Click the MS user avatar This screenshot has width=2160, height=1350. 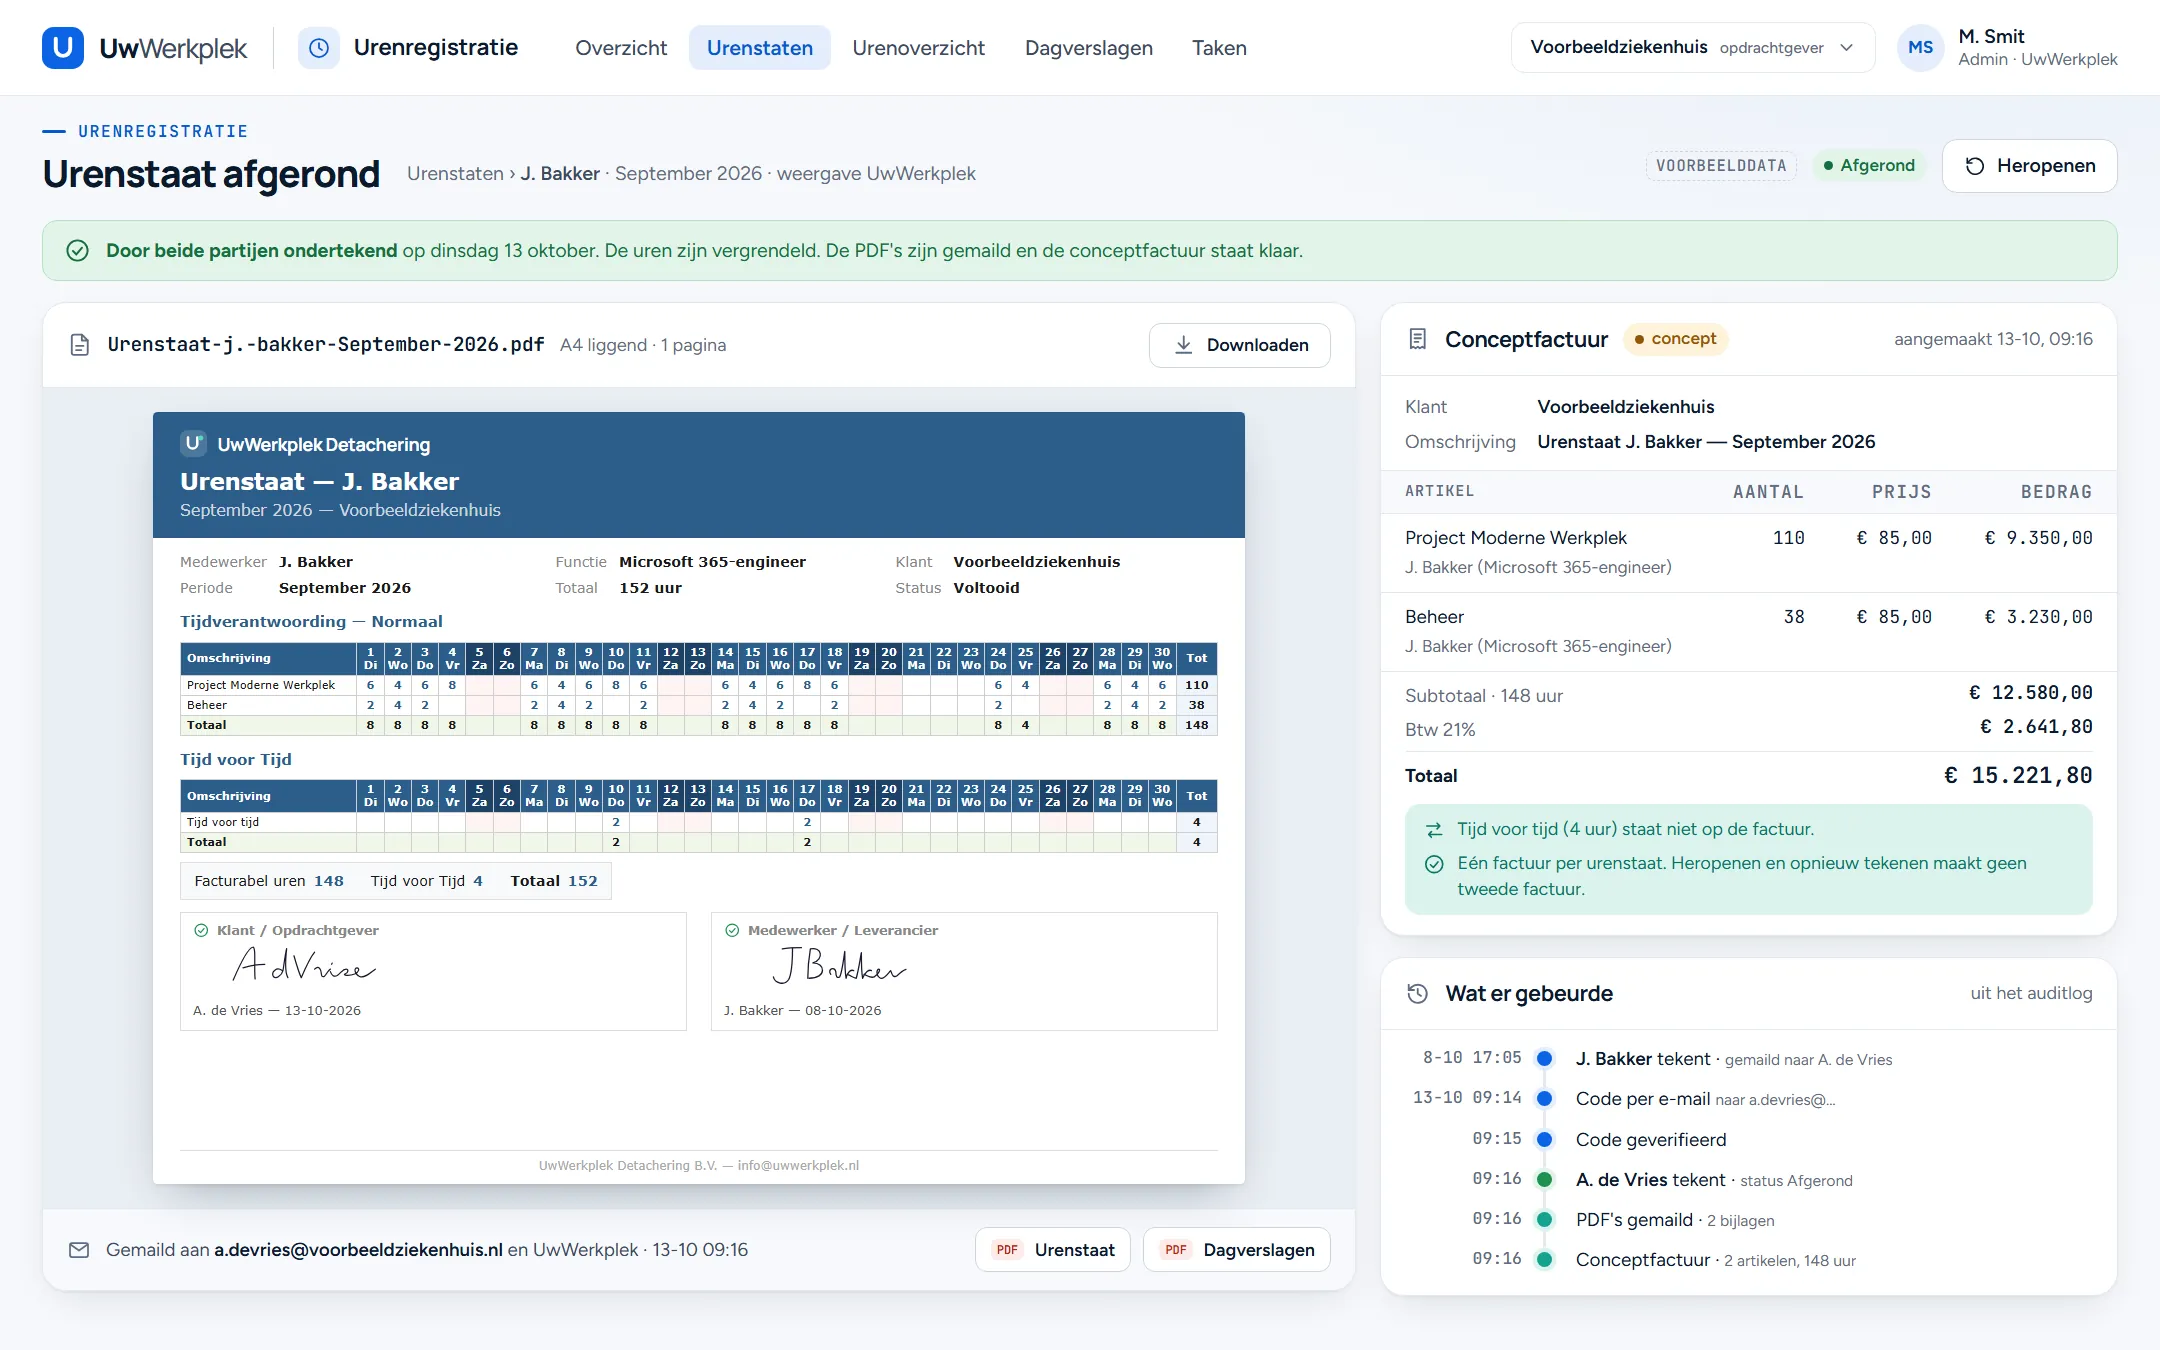pos(1920,48)
